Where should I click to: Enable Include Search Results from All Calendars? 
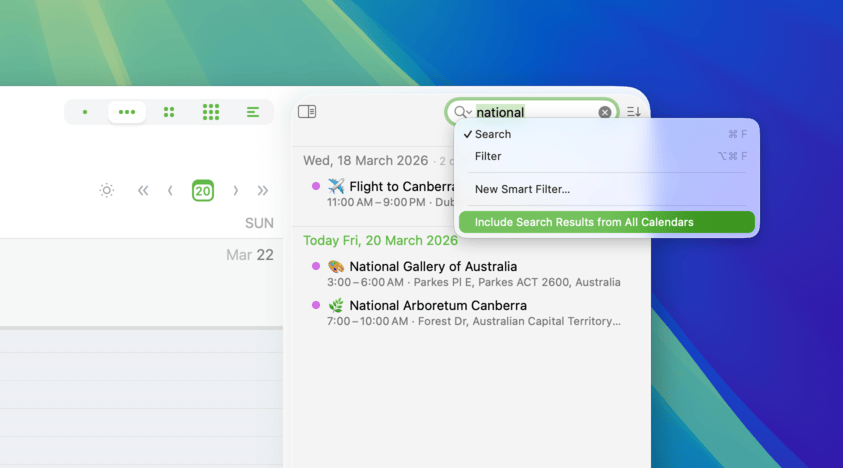(606, 222)
